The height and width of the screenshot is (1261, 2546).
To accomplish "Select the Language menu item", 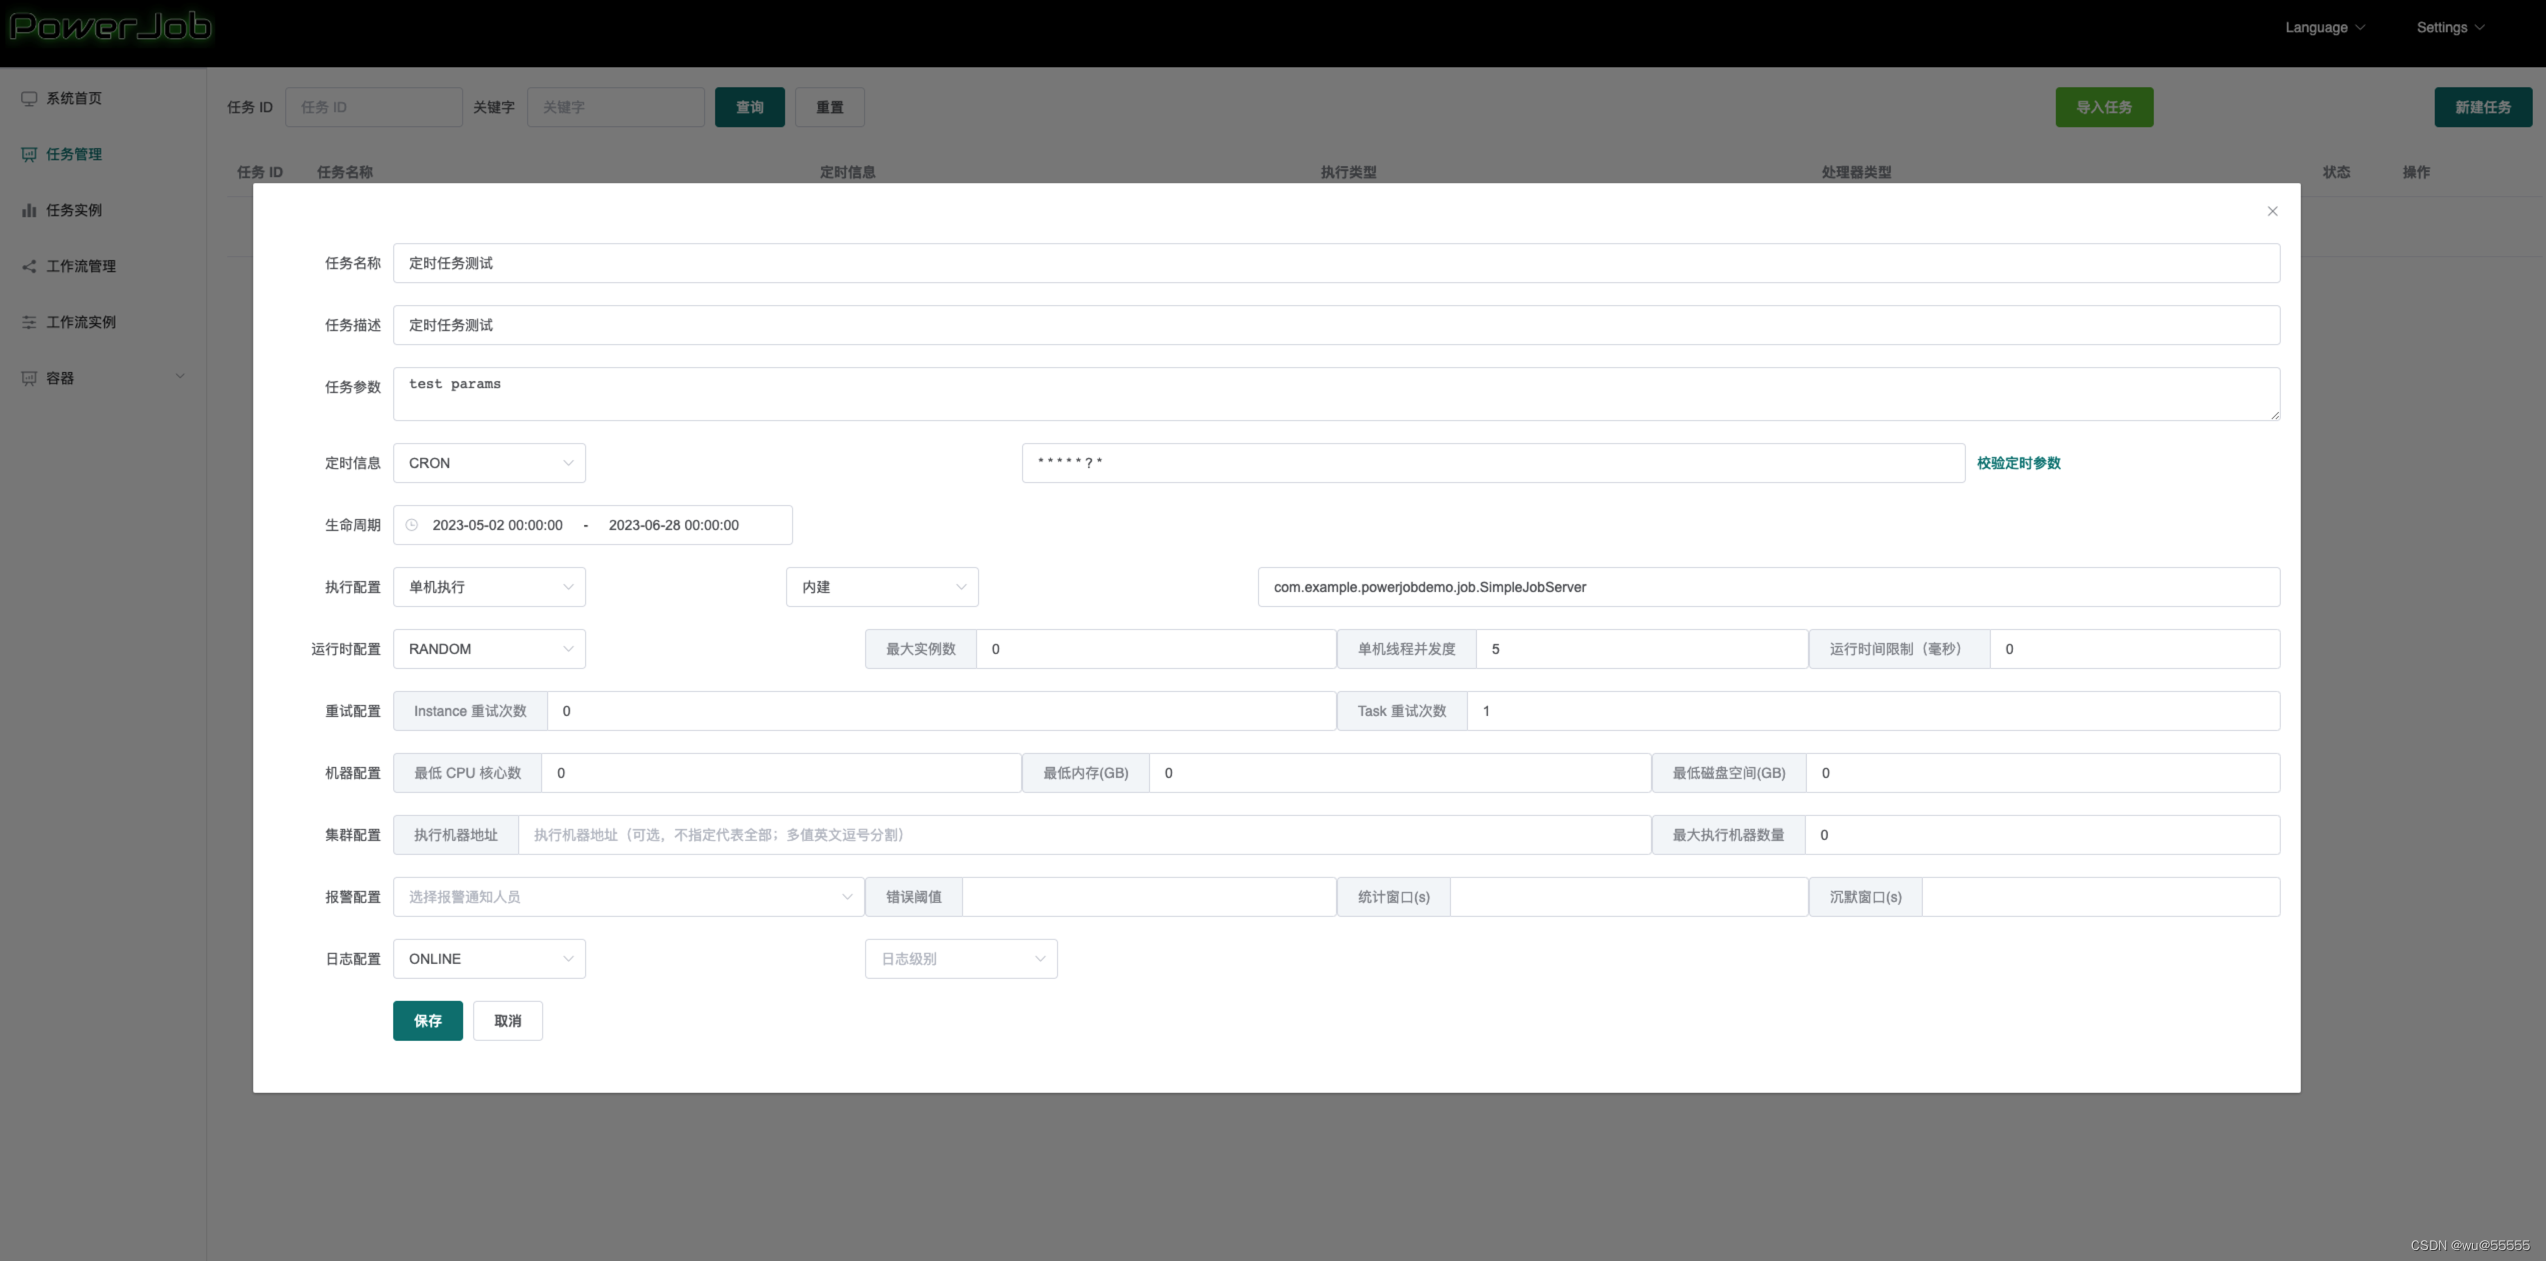I will pyautogui.click(x=2320, y=26).
